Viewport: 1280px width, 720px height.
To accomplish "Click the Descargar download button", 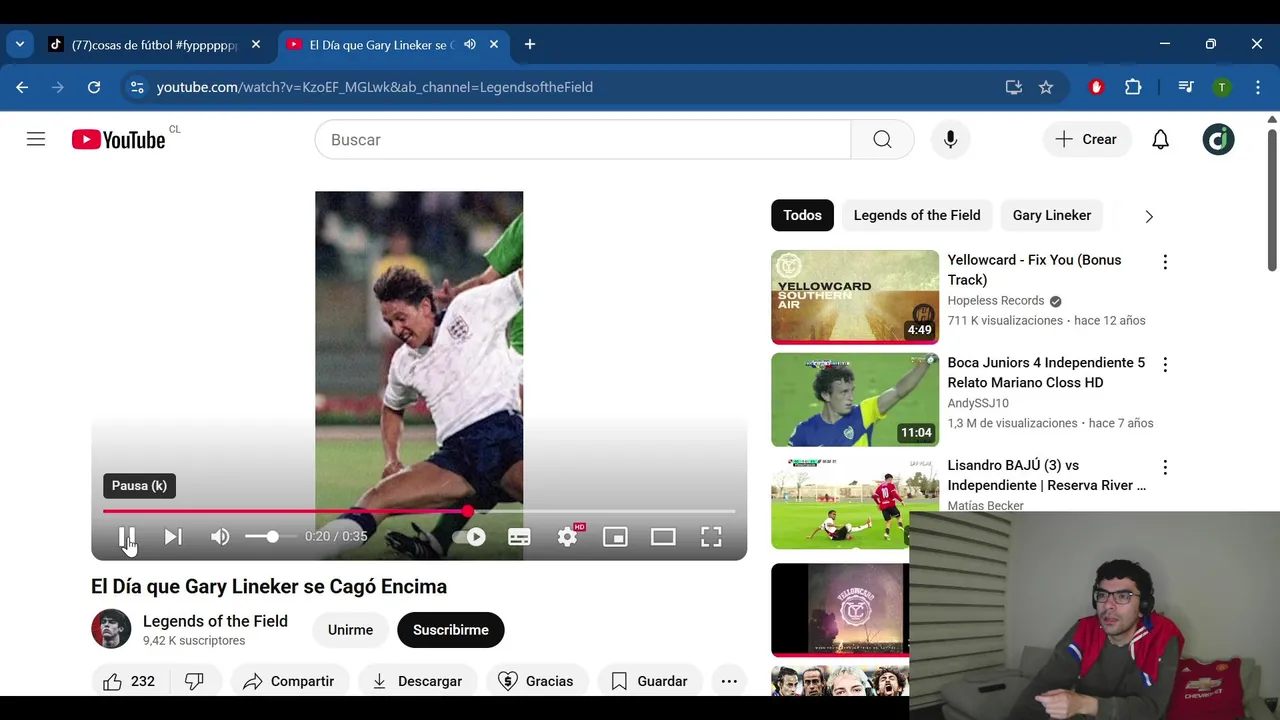I will click(x=417, y=681).
